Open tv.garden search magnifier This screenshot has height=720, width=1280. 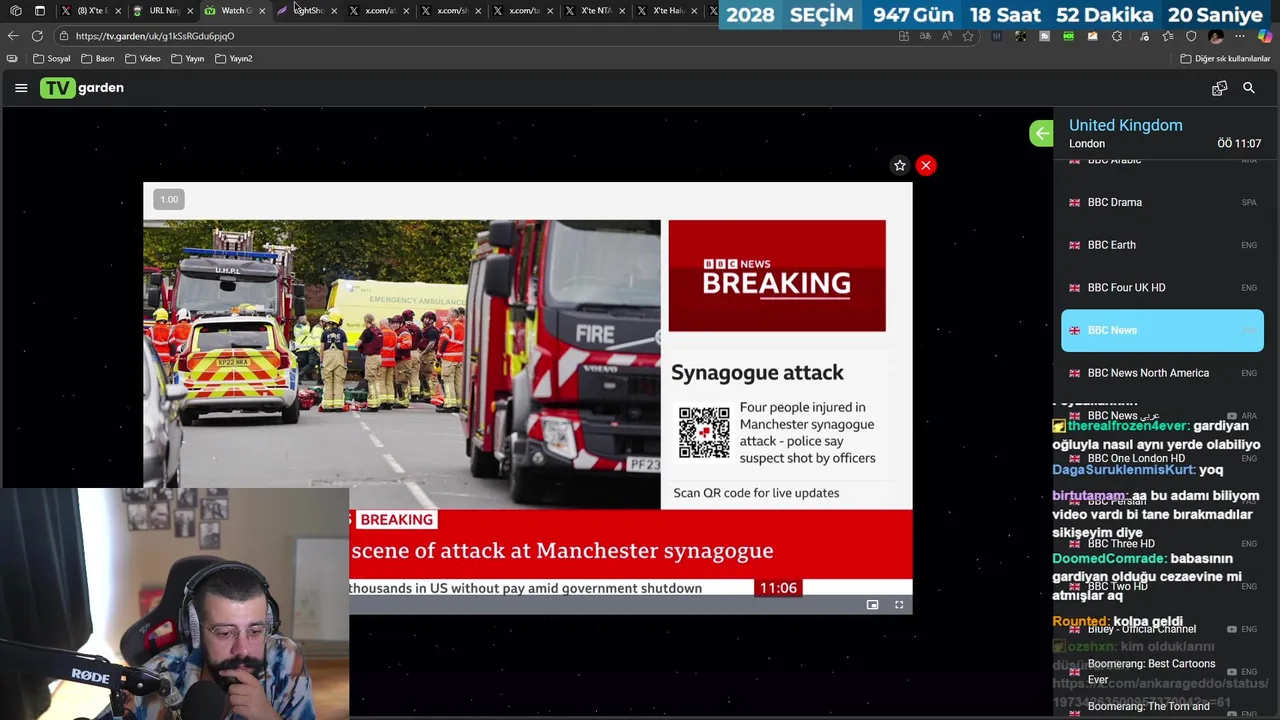1249,88
